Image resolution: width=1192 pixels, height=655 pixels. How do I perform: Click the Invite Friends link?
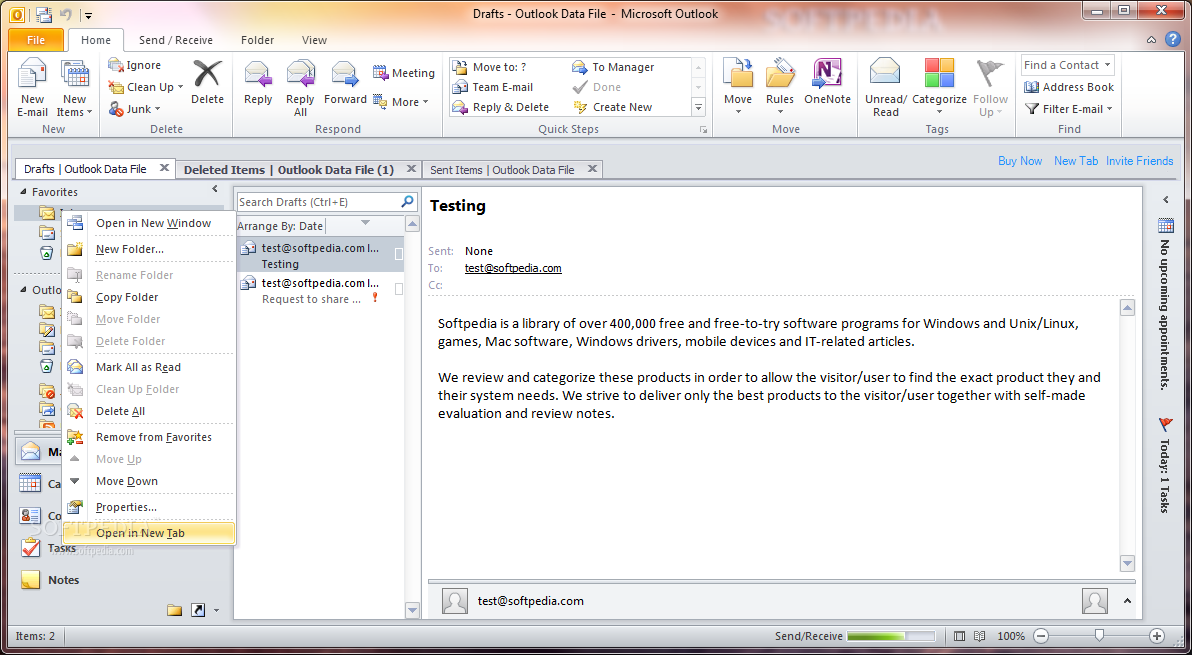click(1140, 161)
